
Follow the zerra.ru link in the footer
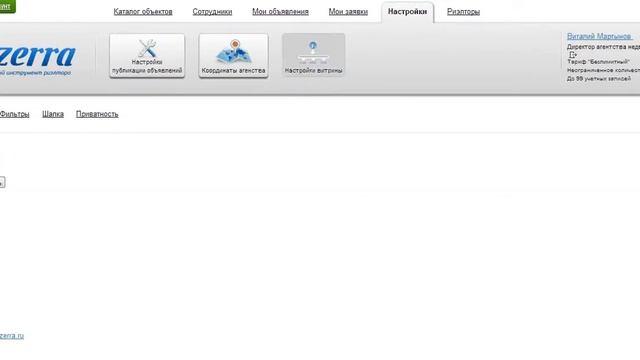12,336
